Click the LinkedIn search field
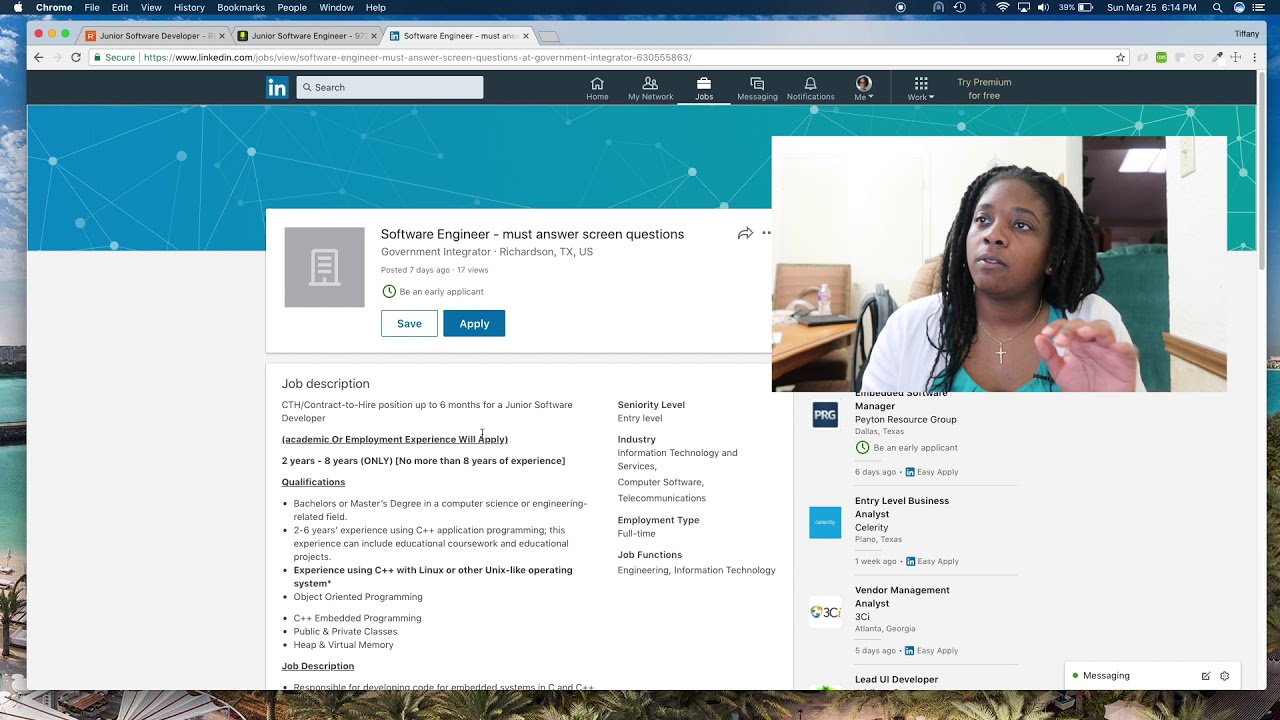The image size is (1280, 720). pos(389,87)
